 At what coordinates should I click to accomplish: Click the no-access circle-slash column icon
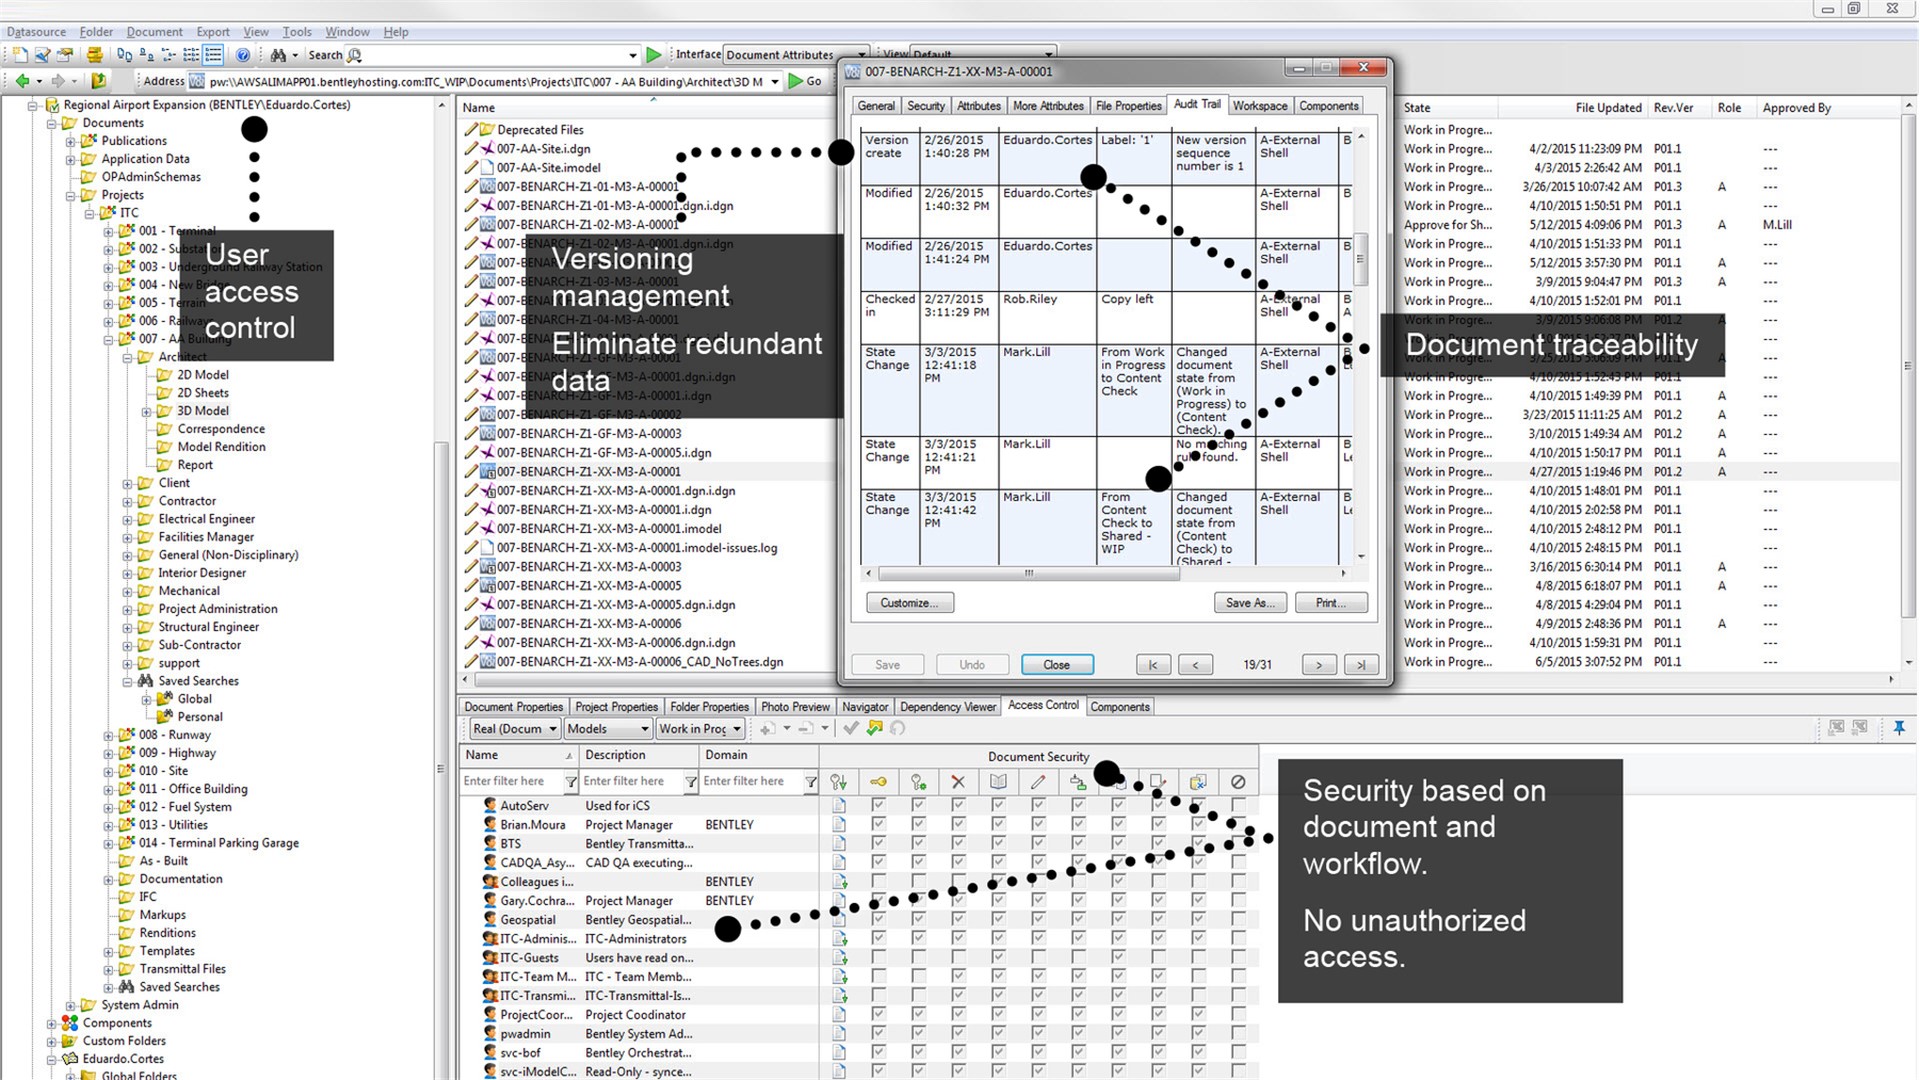[x=1238, y=782]
